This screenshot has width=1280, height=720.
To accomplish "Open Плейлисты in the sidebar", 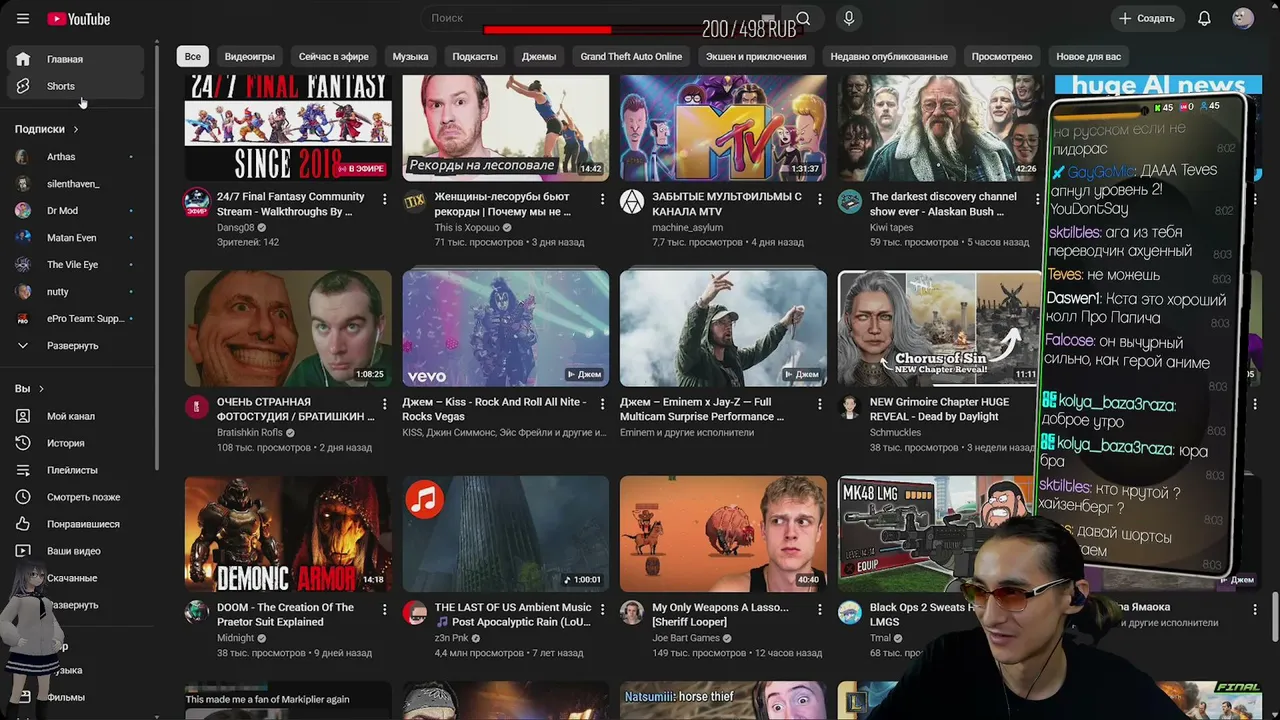I will click(x=75, y=470).
